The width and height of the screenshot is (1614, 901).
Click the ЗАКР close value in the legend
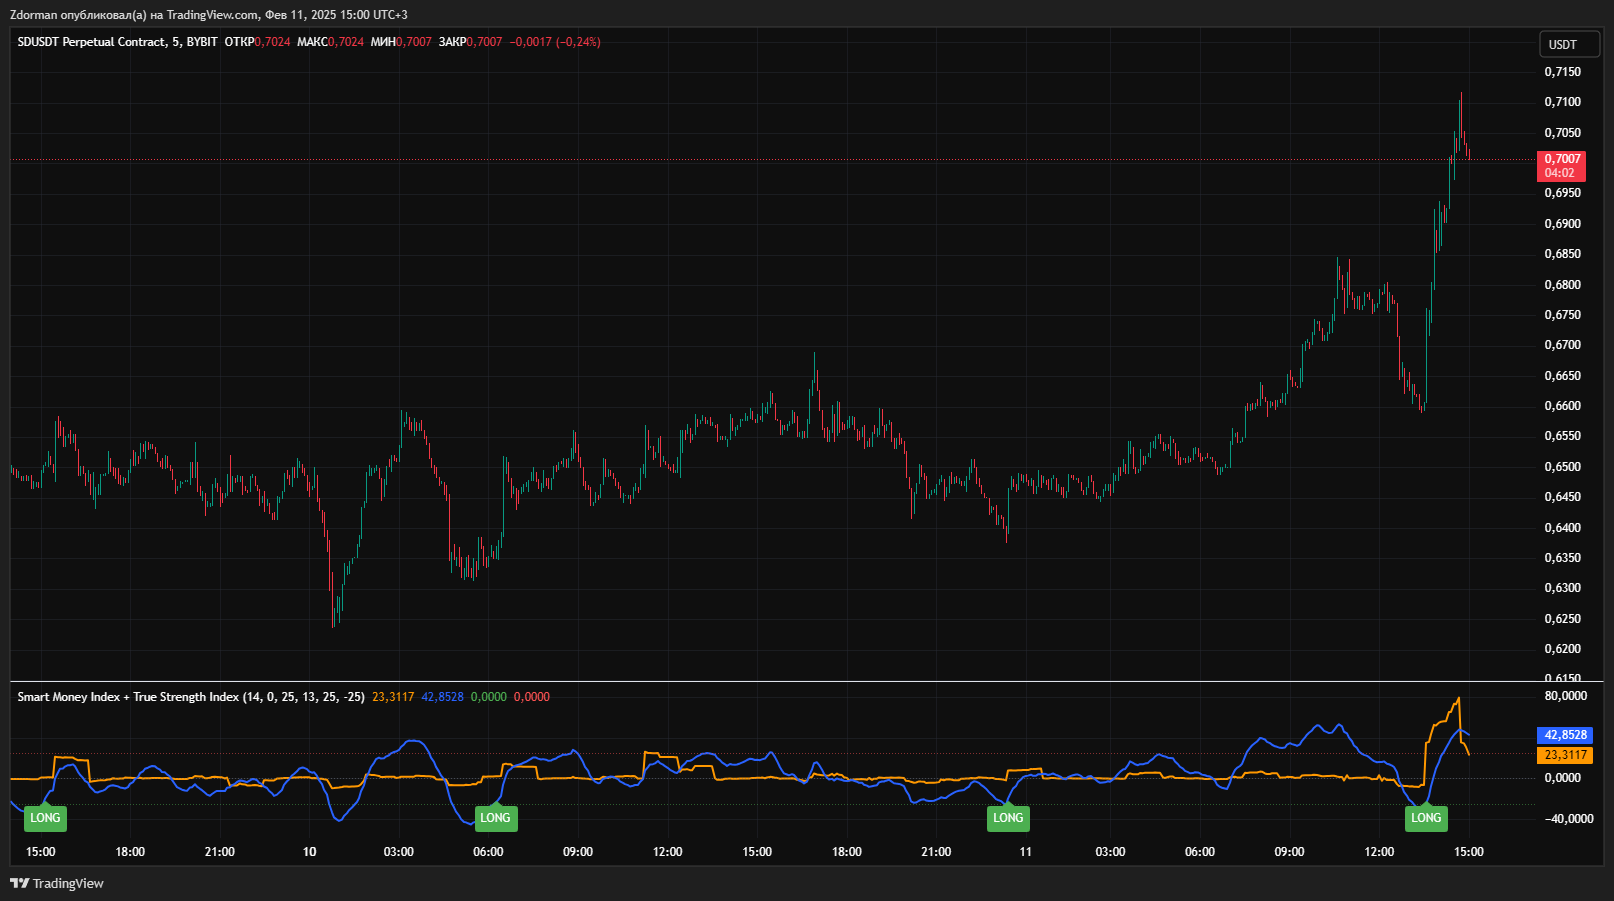click(485, 42)
